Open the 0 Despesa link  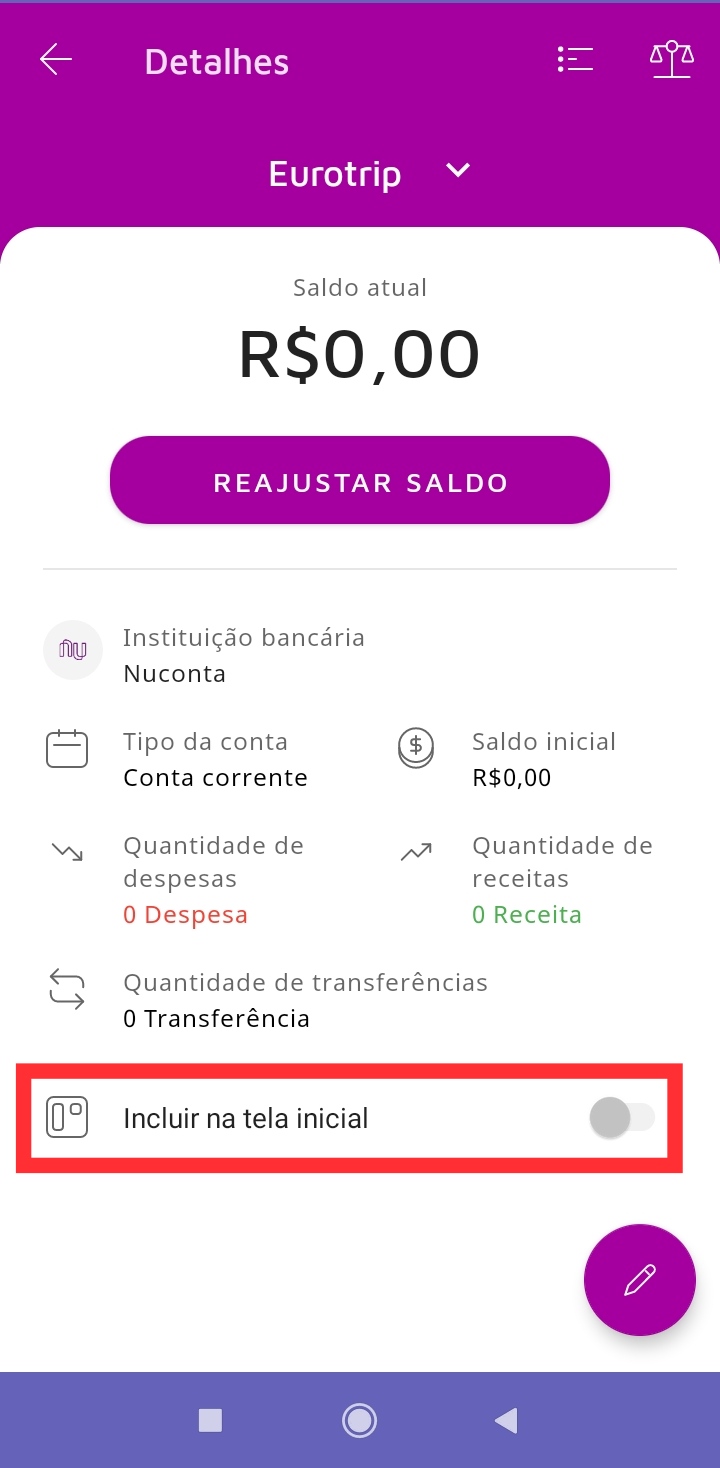coord(185,915)
